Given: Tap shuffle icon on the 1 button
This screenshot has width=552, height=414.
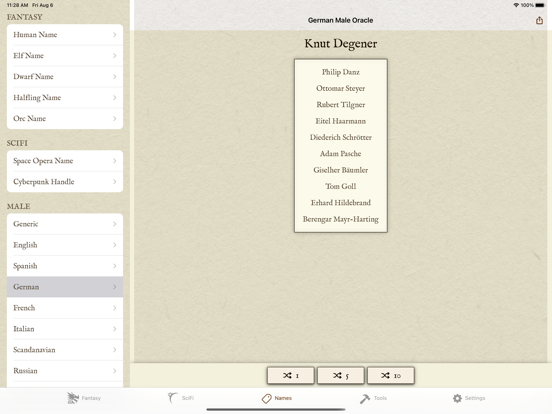Looking at the screenshot, I should pos(287,376).
